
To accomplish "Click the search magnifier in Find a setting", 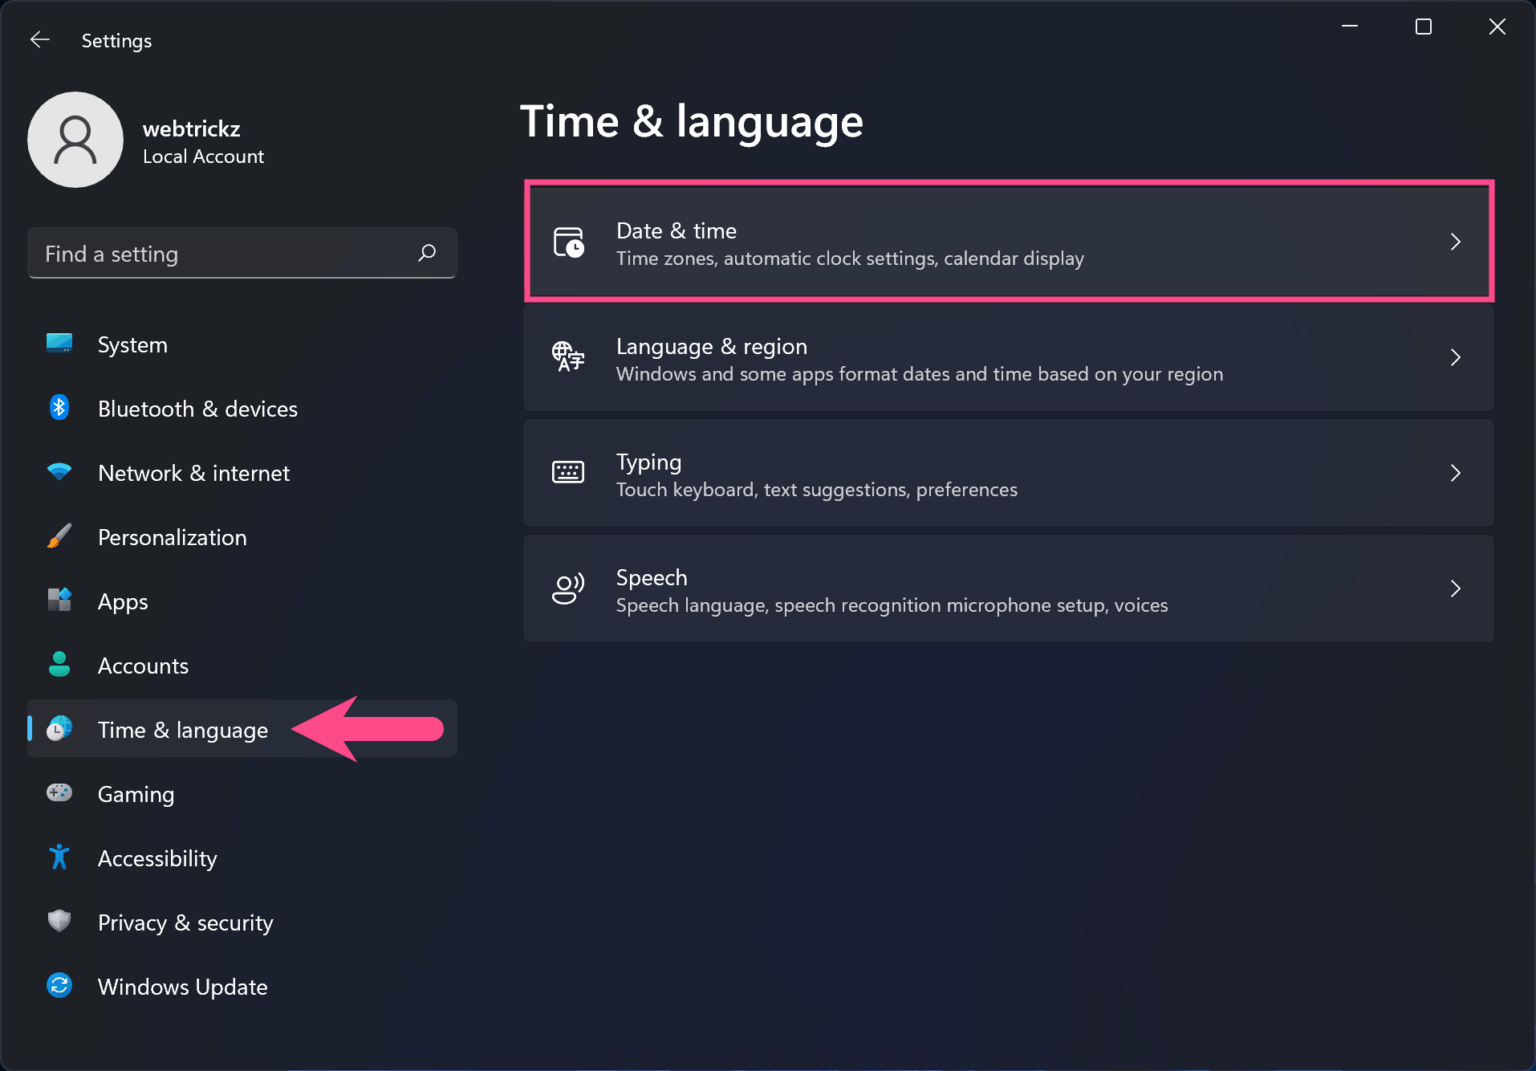I will pyautogui.click(x=427, y=253).
